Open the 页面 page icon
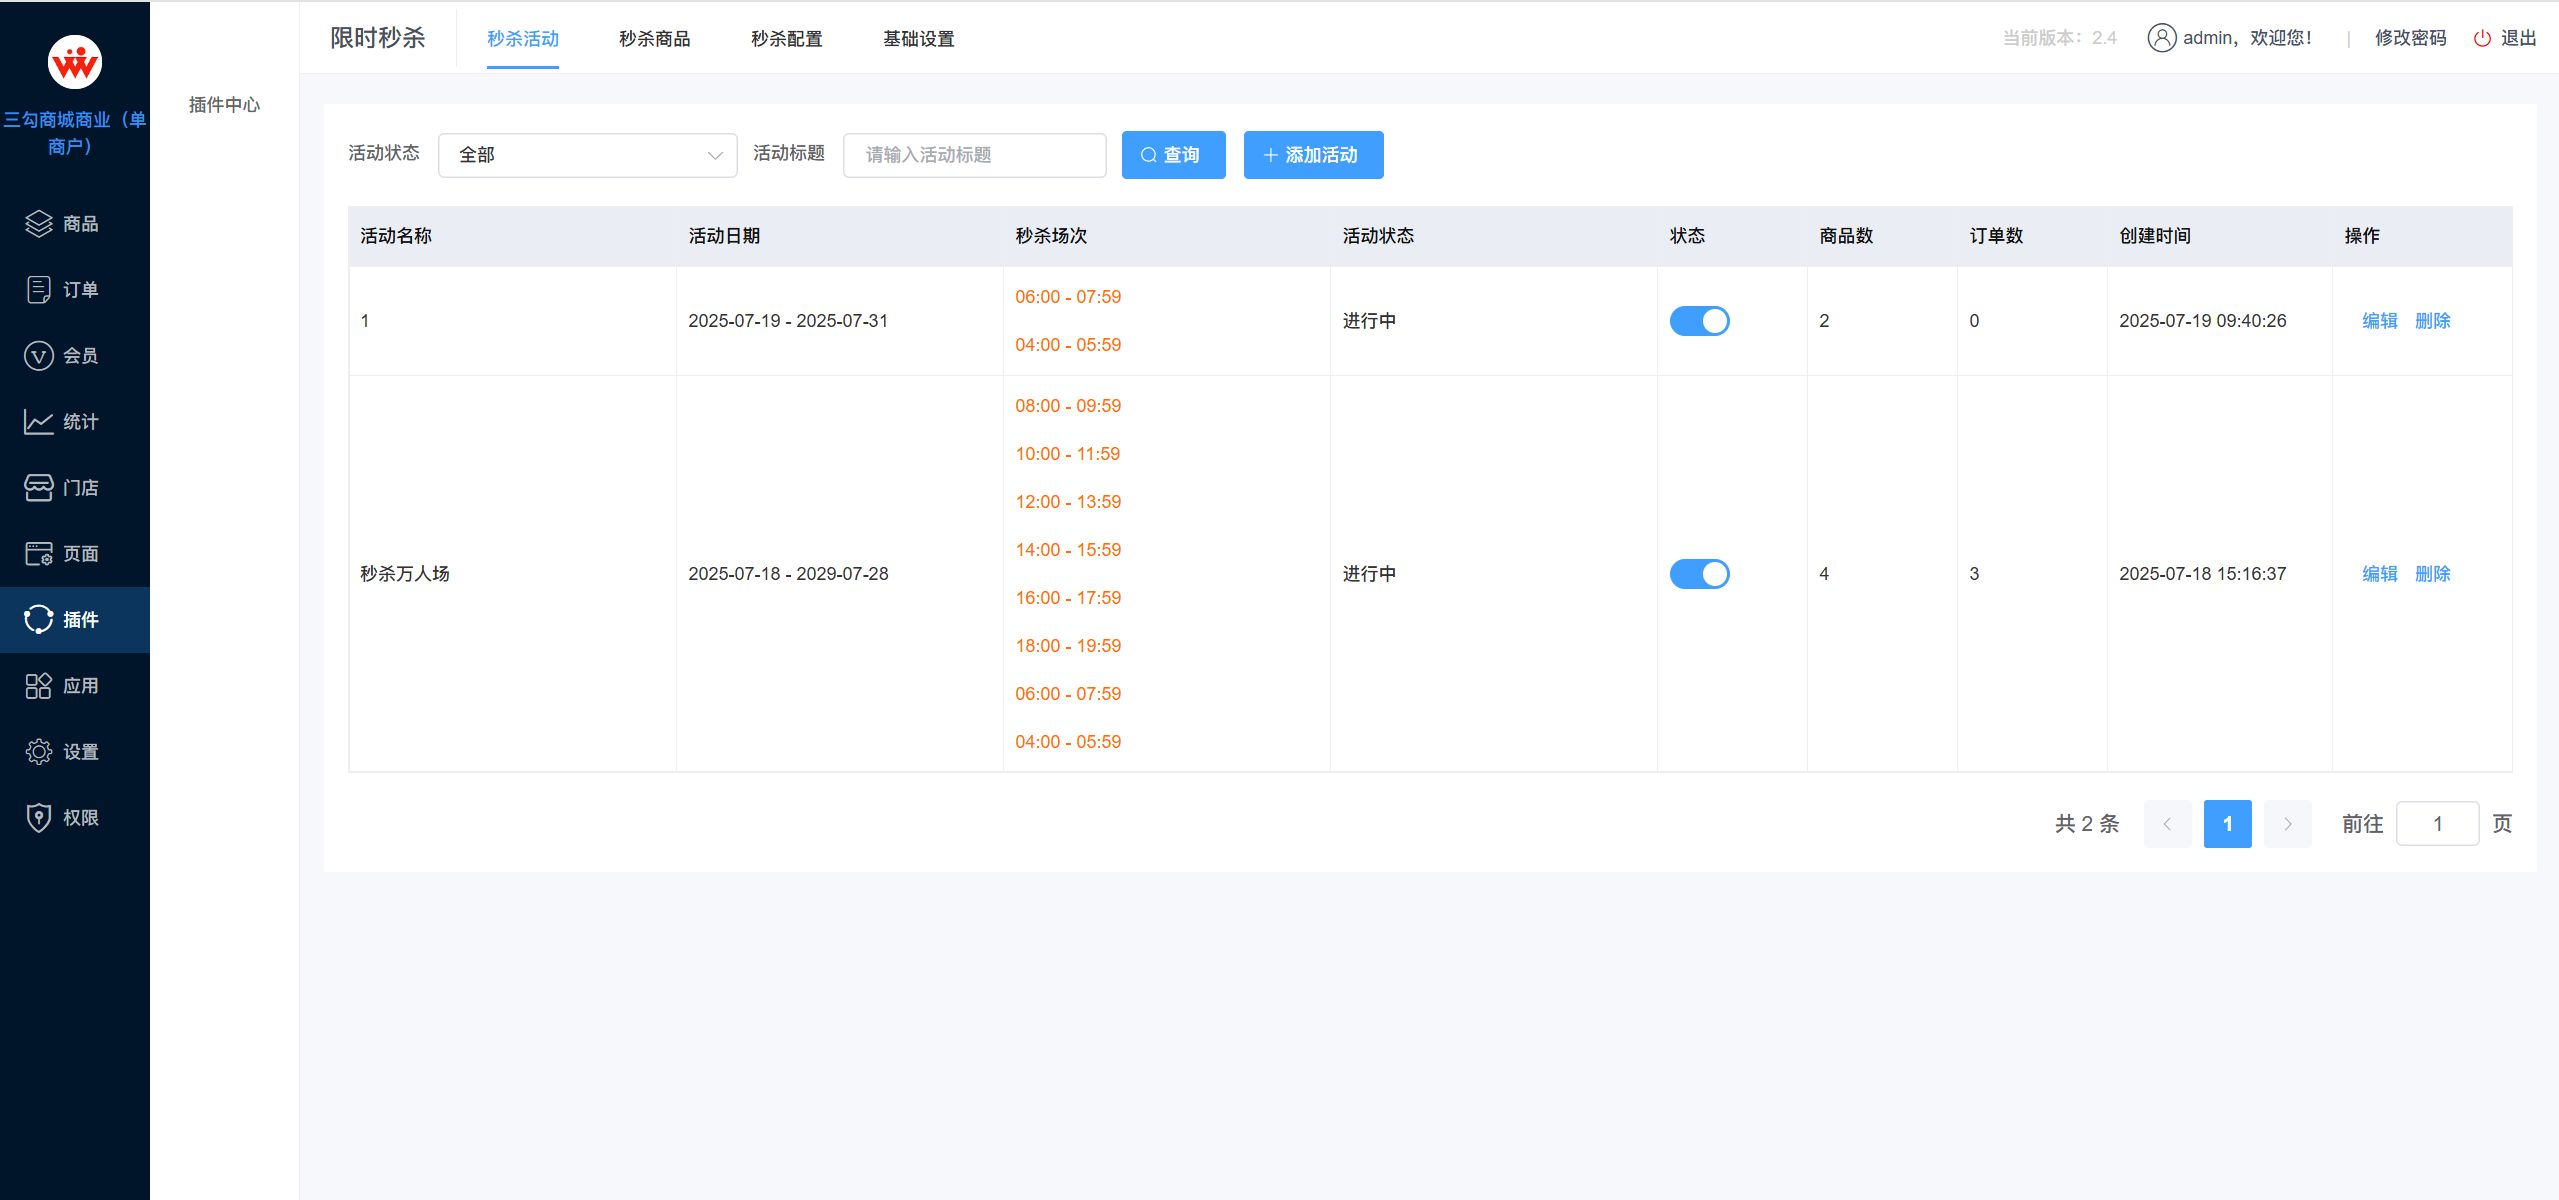Screen dimensions: 2559x1200 [x=38, y=554]
